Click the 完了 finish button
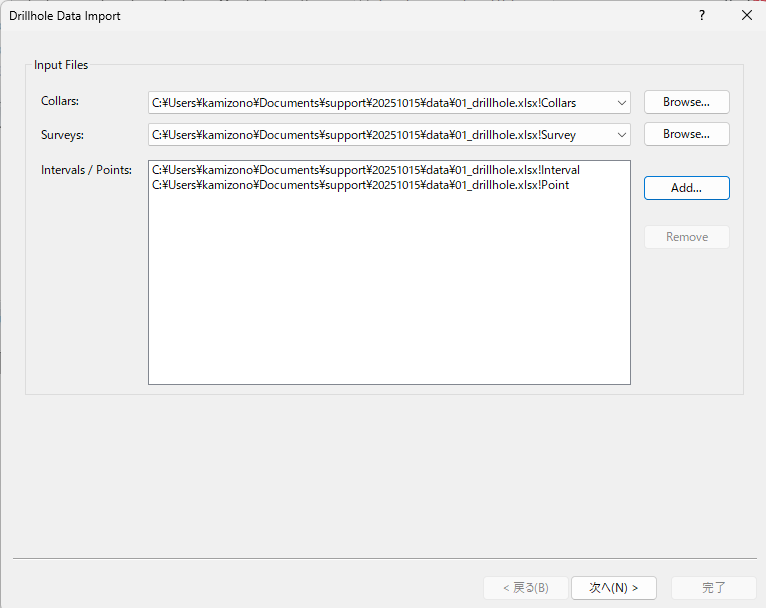 713,588
